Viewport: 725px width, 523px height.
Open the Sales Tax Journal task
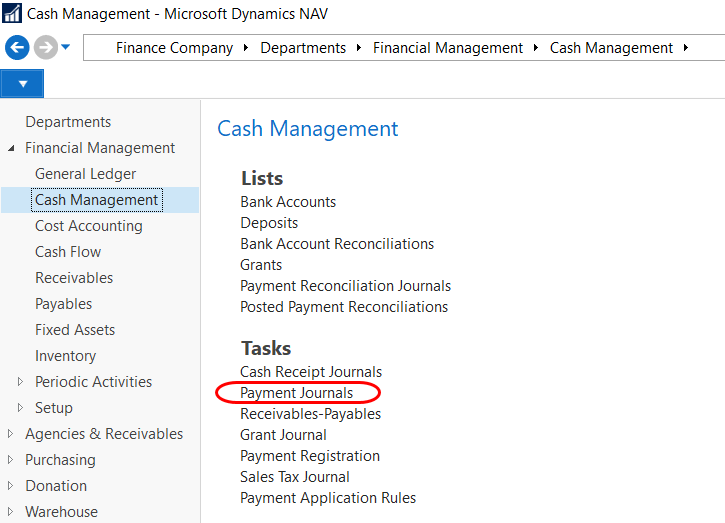point(295,477)
